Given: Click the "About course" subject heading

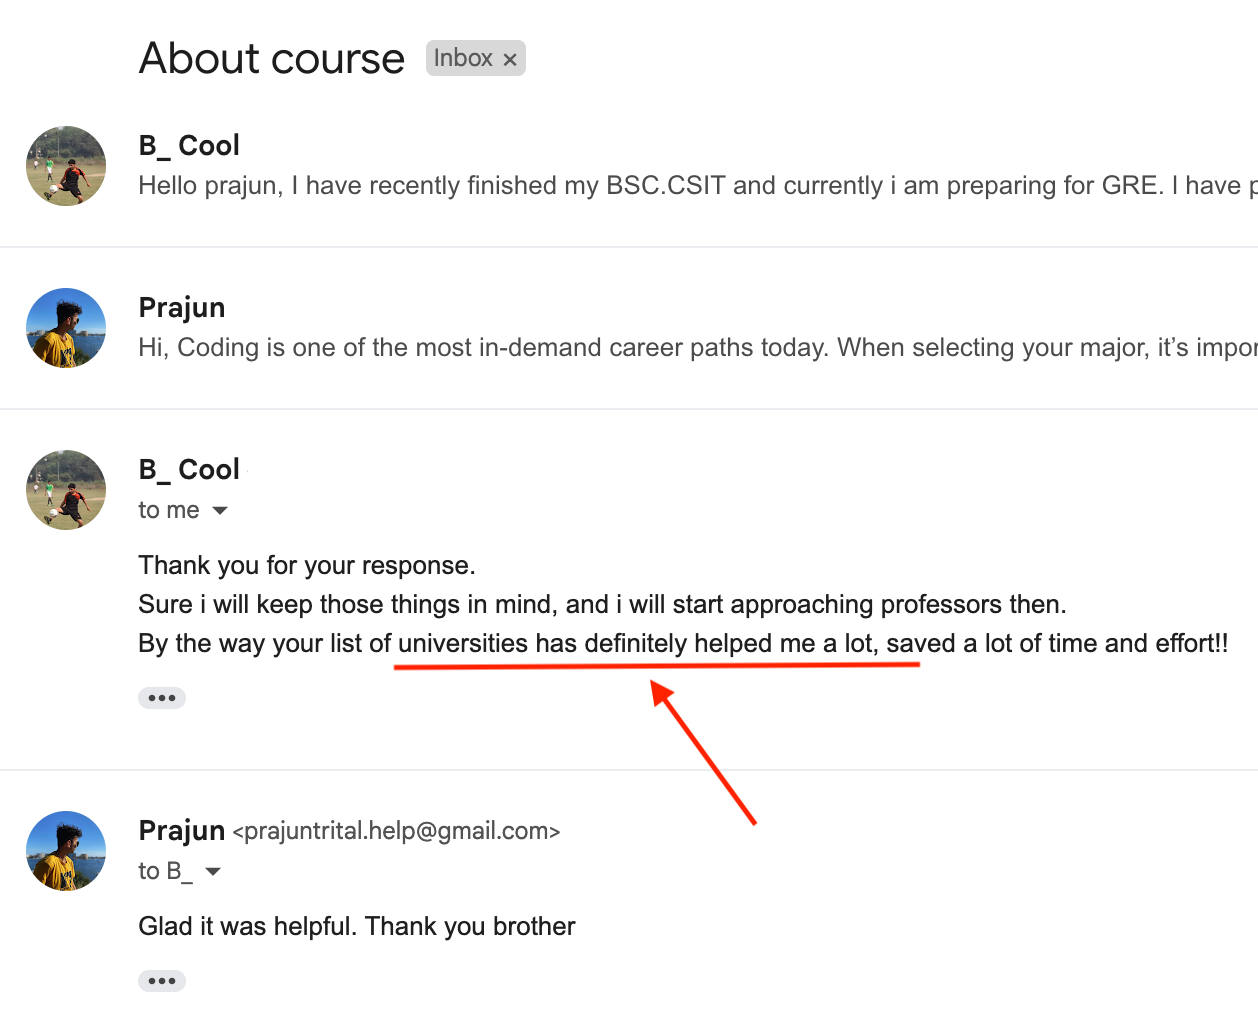Looking at the screenshot, I should tap(272, 58).
